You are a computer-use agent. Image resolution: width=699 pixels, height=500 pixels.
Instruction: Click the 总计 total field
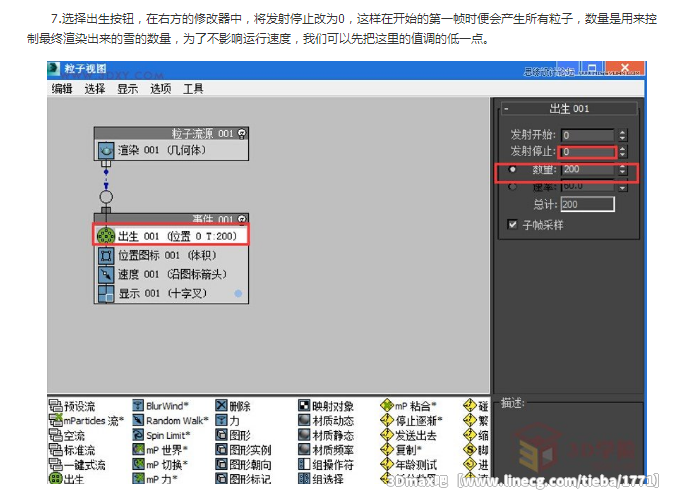tap(588, 205)
